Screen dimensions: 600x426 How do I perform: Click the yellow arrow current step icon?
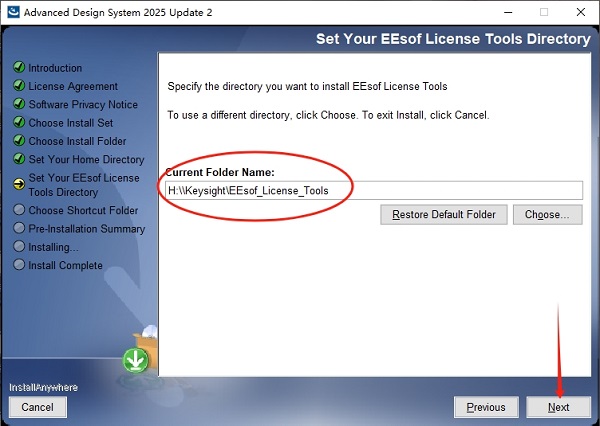coord(19,184)
